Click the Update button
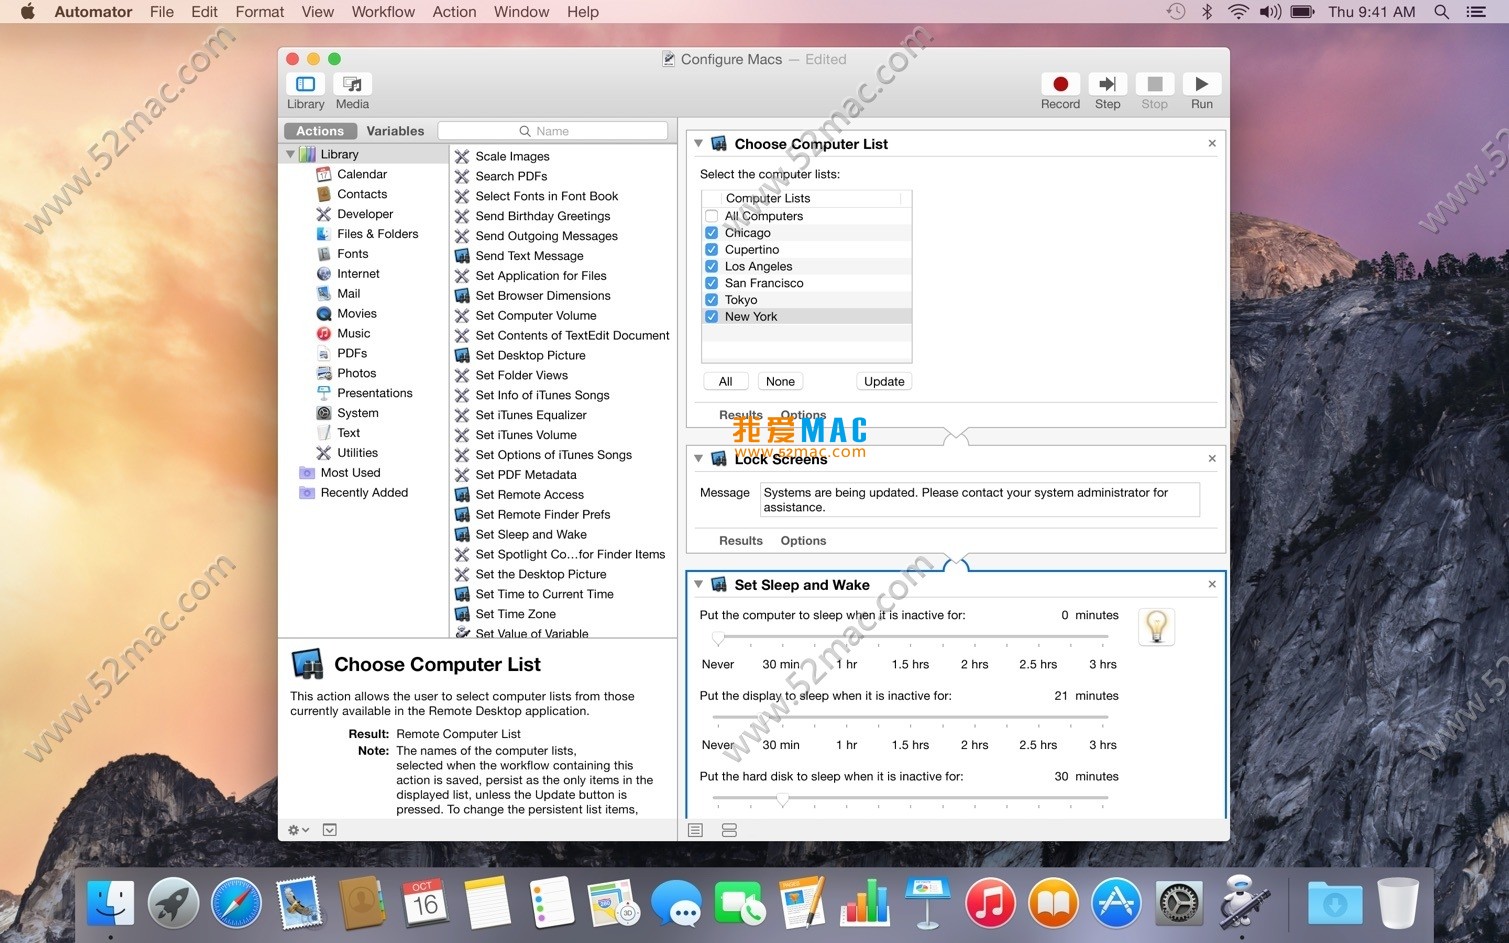The width and height of the screenshot is (1509, 943). pos(884,382)
